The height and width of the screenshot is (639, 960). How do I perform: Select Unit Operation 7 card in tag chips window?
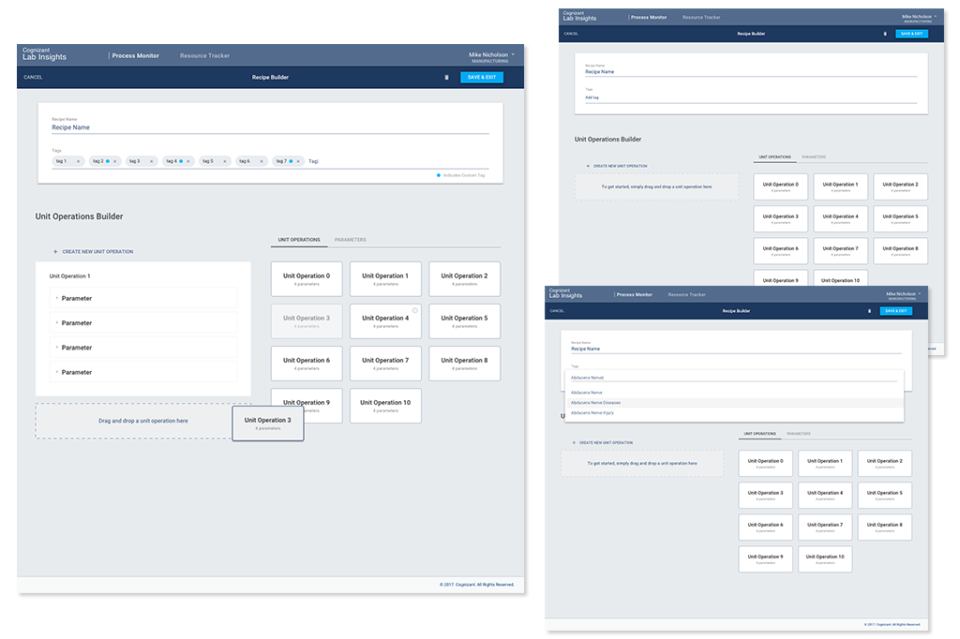(x=385, y=364)
